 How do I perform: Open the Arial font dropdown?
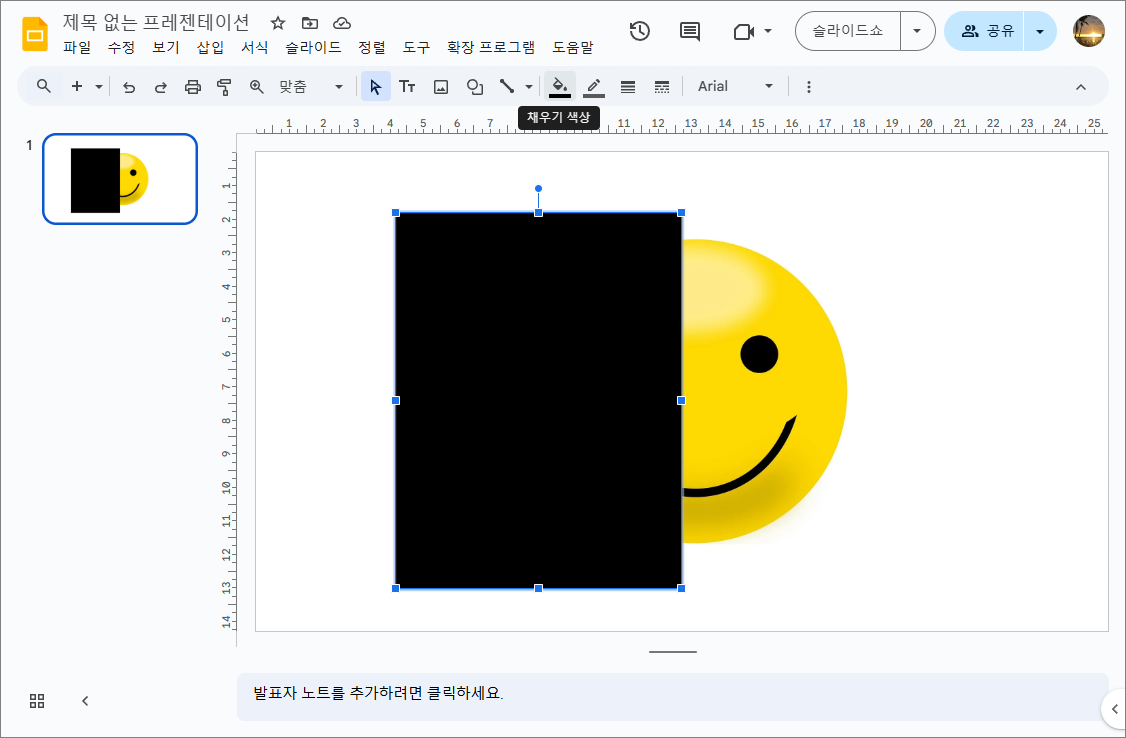[735, 86]
